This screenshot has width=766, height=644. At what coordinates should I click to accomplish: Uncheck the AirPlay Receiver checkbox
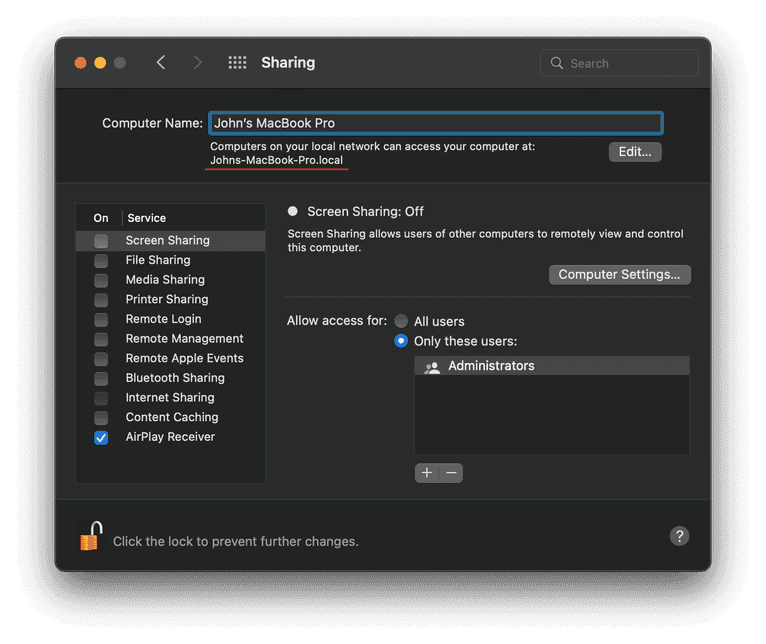pos(101,438)
